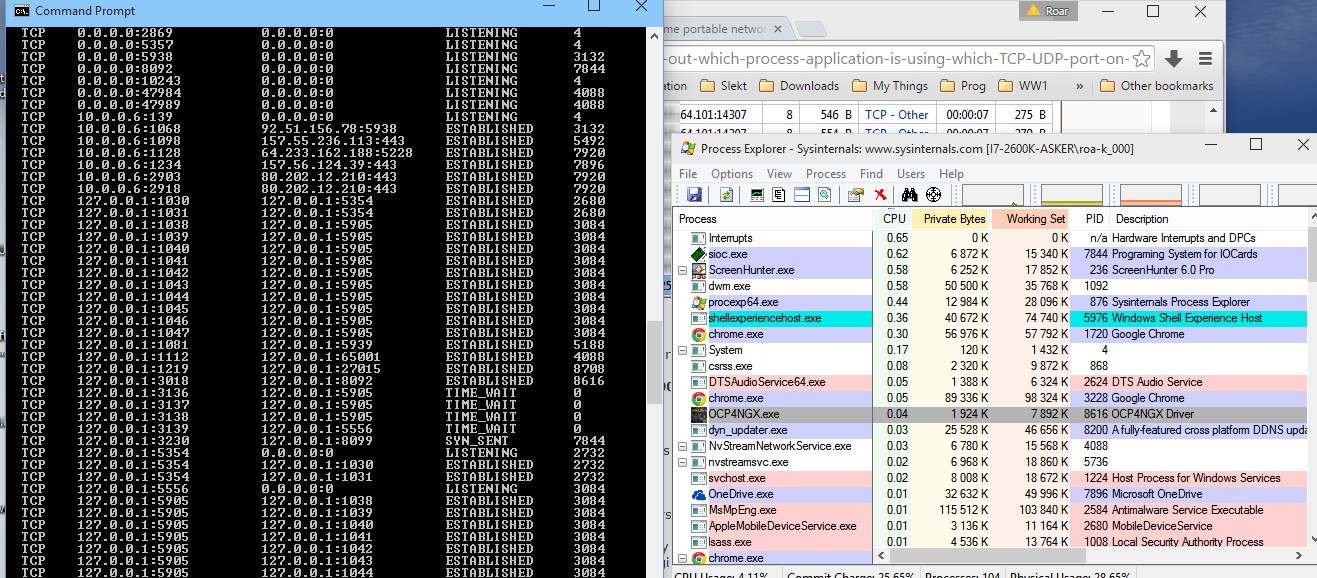
Task: Open the System Information graph icon
Action: click(758, 195)
